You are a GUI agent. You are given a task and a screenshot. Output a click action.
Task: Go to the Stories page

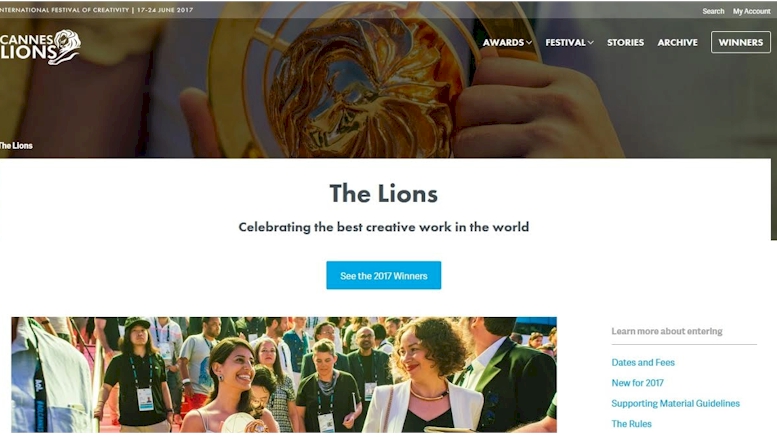pos(625,43)
